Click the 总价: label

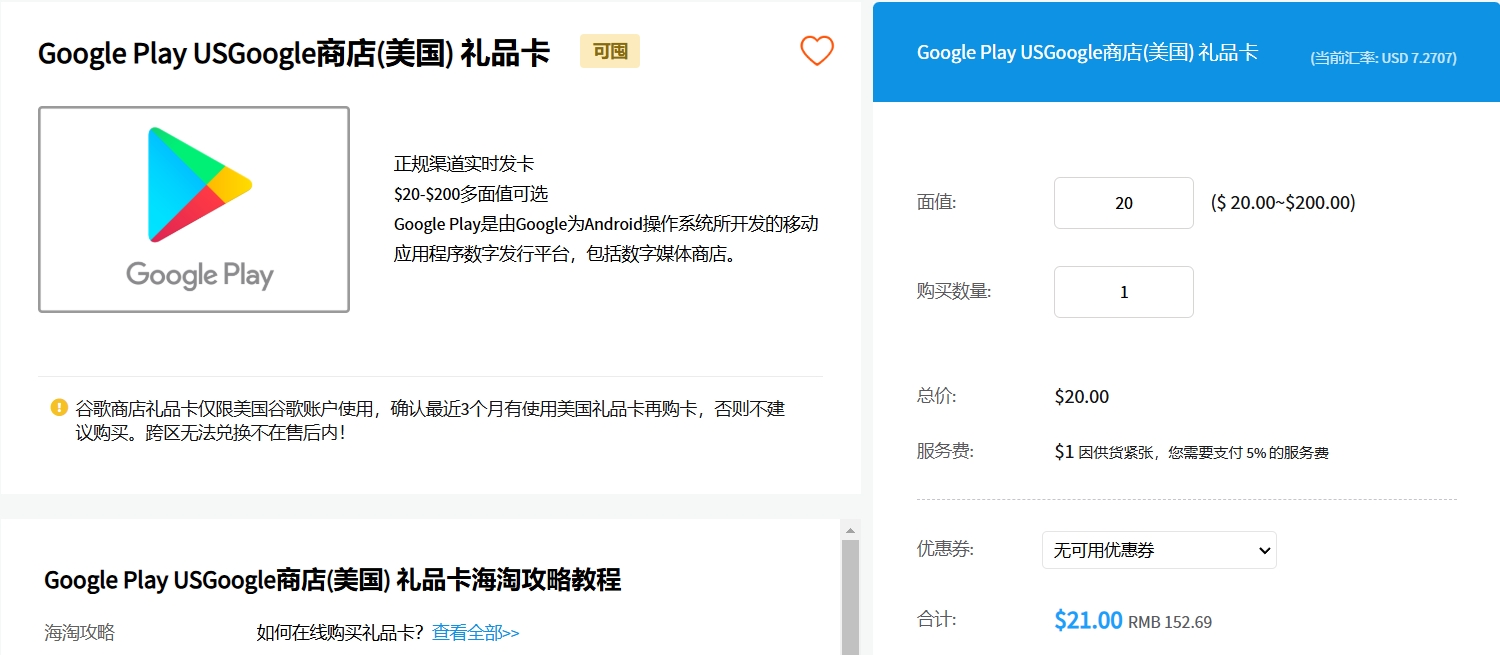click(937, 396)
